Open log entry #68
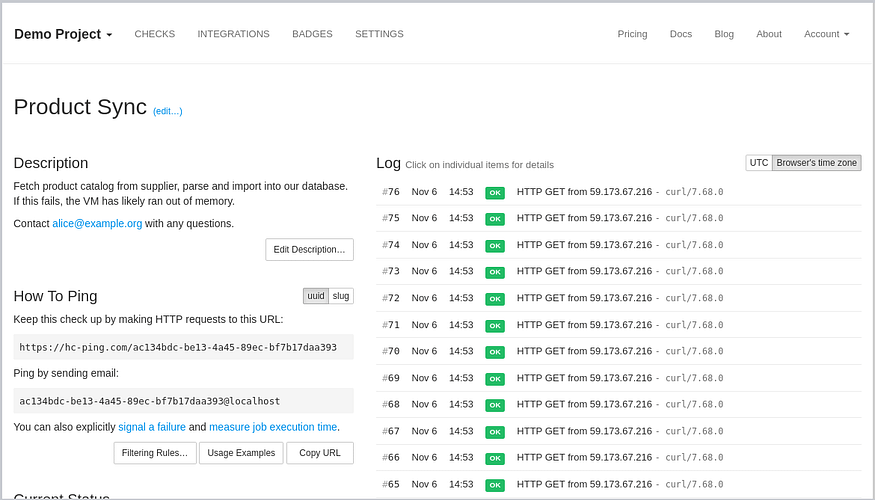Screen dimensions: 875x500 click(x=618, y=404)
